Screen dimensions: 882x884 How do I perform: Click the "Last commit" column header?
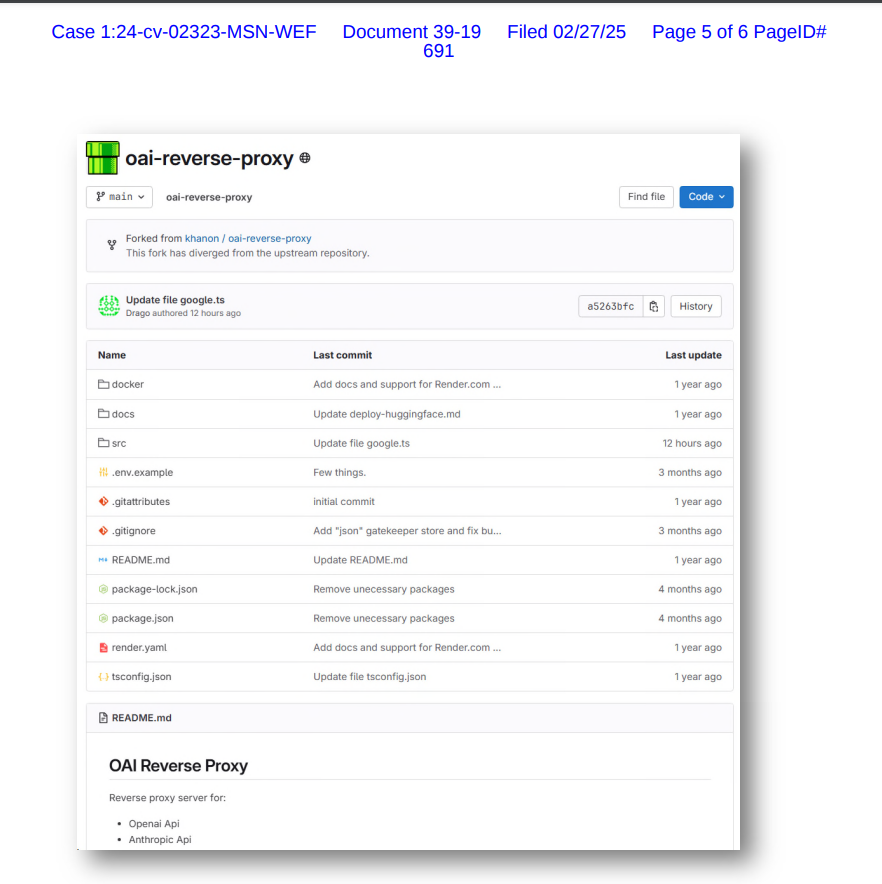coord(342,355)
